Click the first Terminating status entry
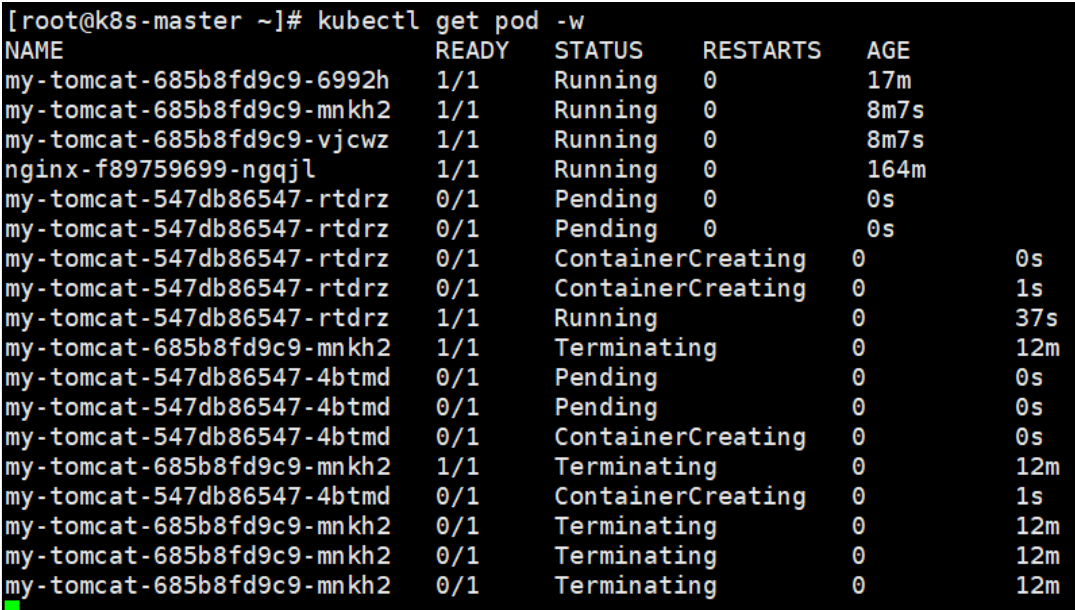The height and width of the screenshot is (610, 1075). (635, 347)
